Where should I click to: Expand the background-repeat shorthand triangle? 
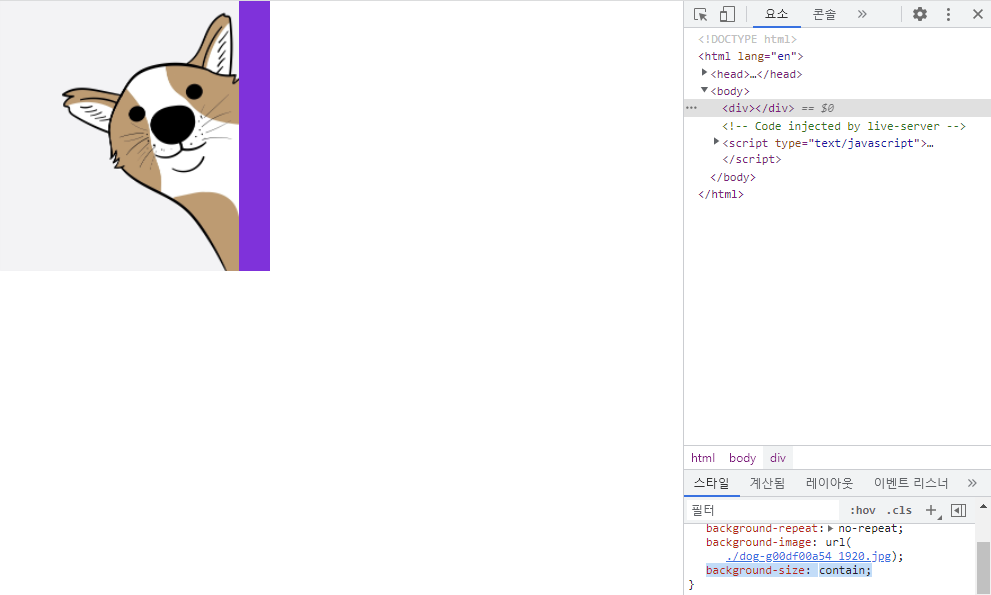[830, 528]
